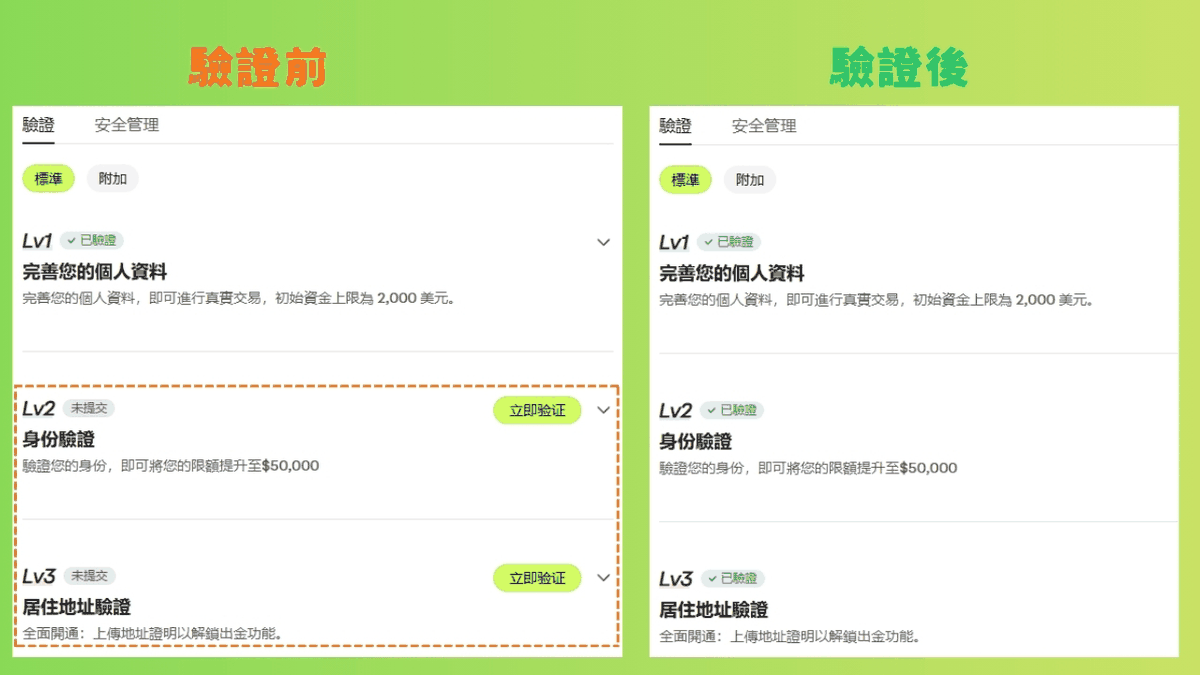
Task: Click Lv1 已驗證 badge in left 驗證前 panel
Action: coord(92,240)
